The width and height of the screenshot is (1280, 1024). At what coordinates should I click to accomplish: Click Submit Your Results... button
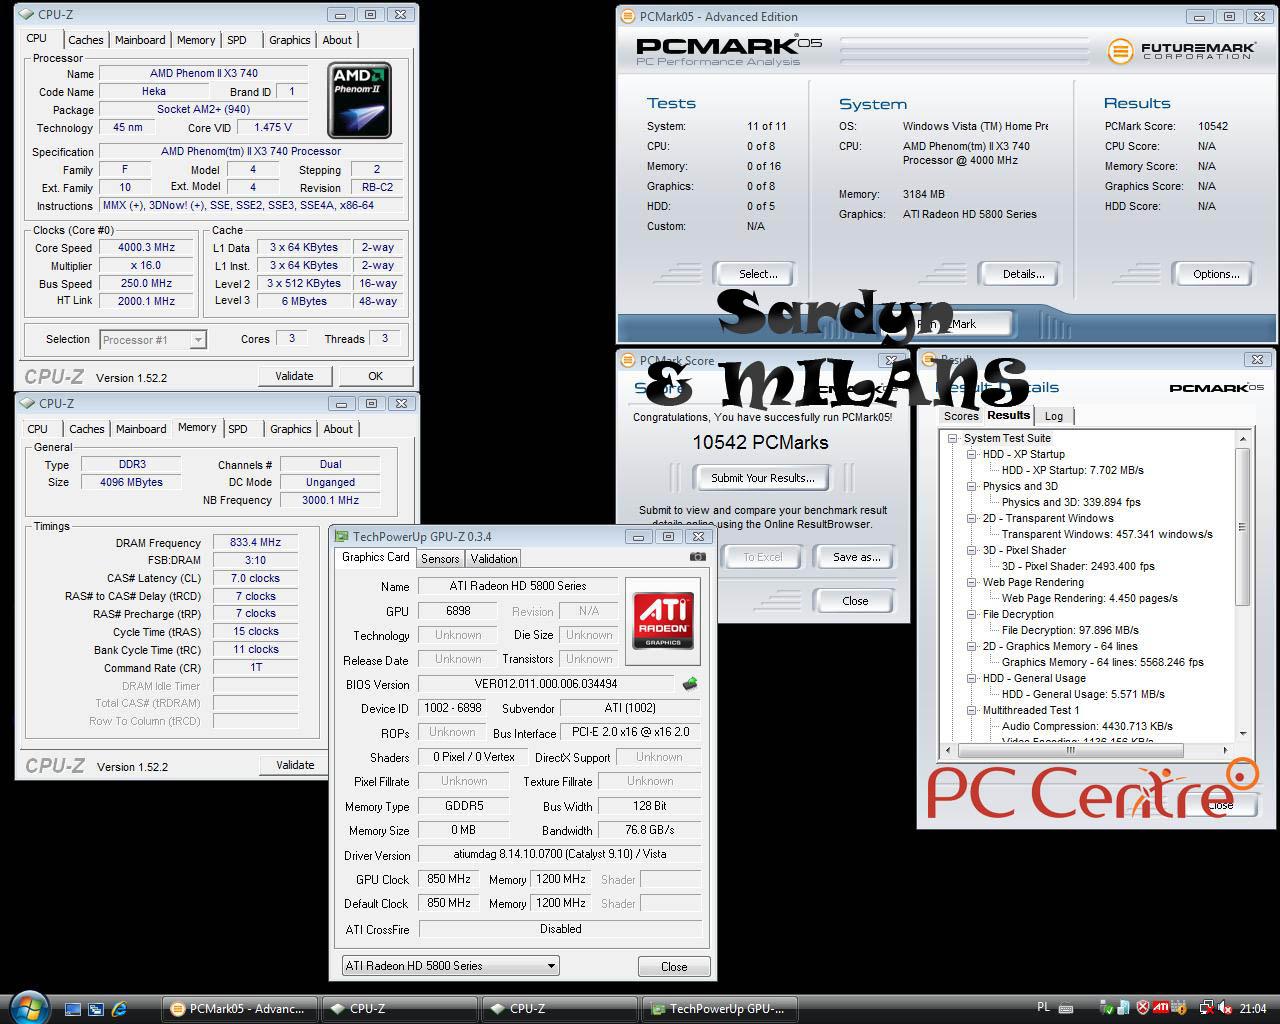click(762, 478)
